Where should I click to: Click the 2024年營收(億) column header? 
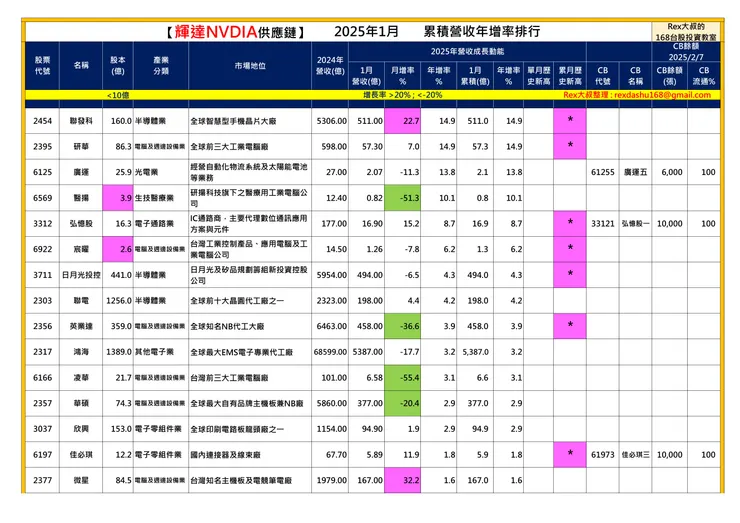point(330,66)
